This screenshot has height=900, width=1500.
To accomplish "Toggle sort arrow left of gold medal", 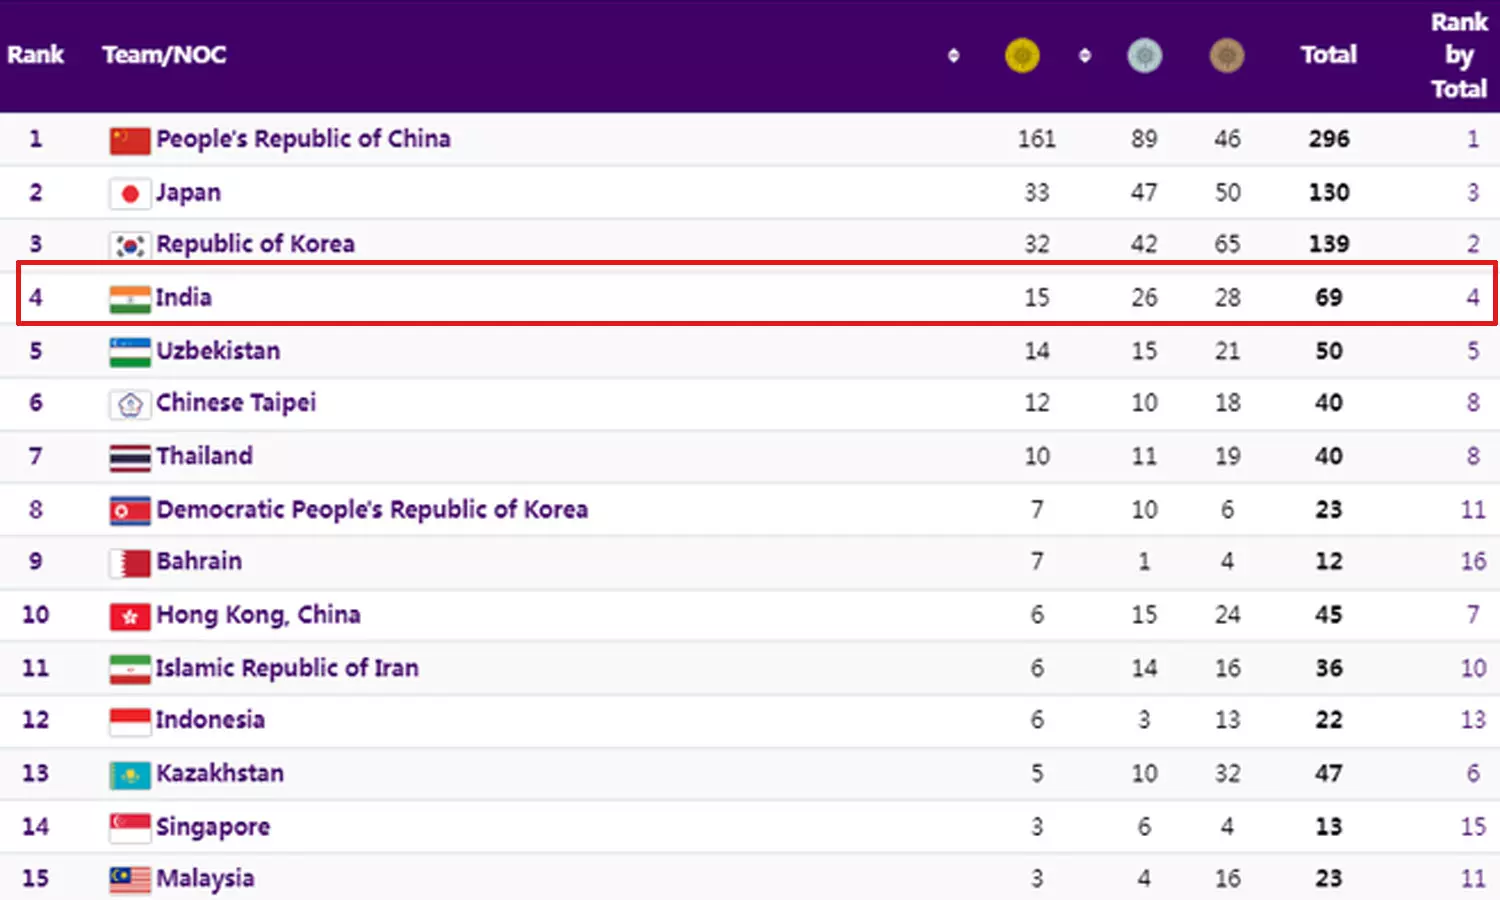I will pos(953,55).
